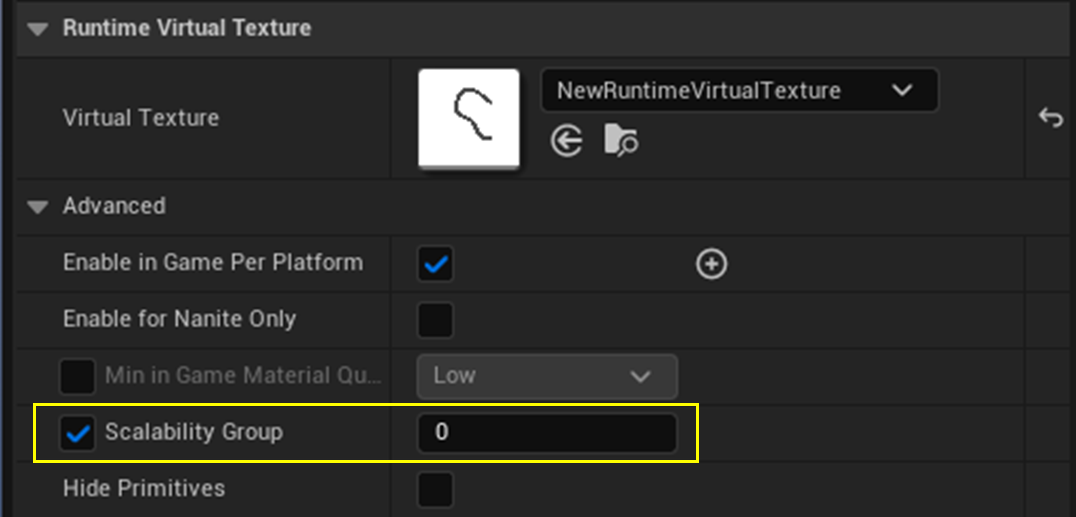The height and width of the screenshot is (517, 1076).
Task: Click the Advanced section label
Action: [x=114, y=206]
